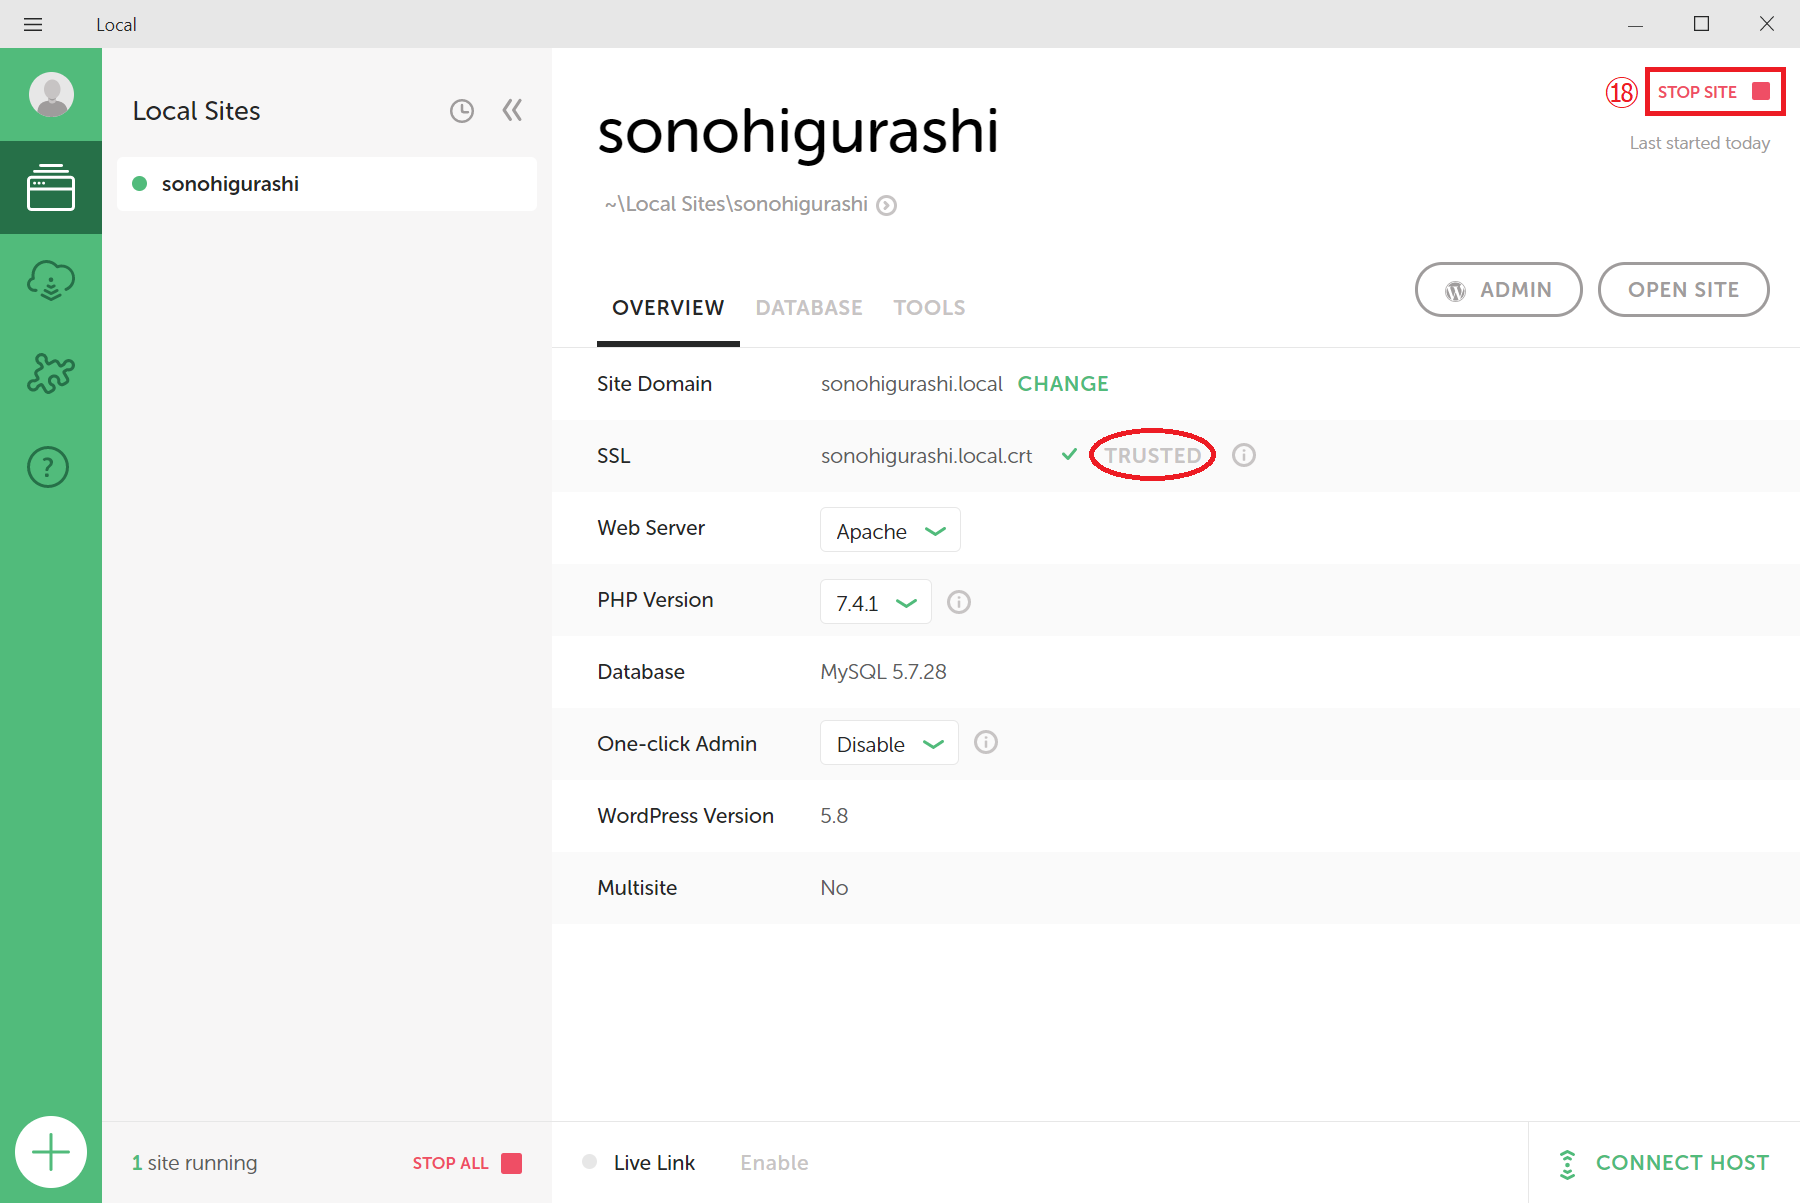Click Change next to site domain

coord(1063,384)
